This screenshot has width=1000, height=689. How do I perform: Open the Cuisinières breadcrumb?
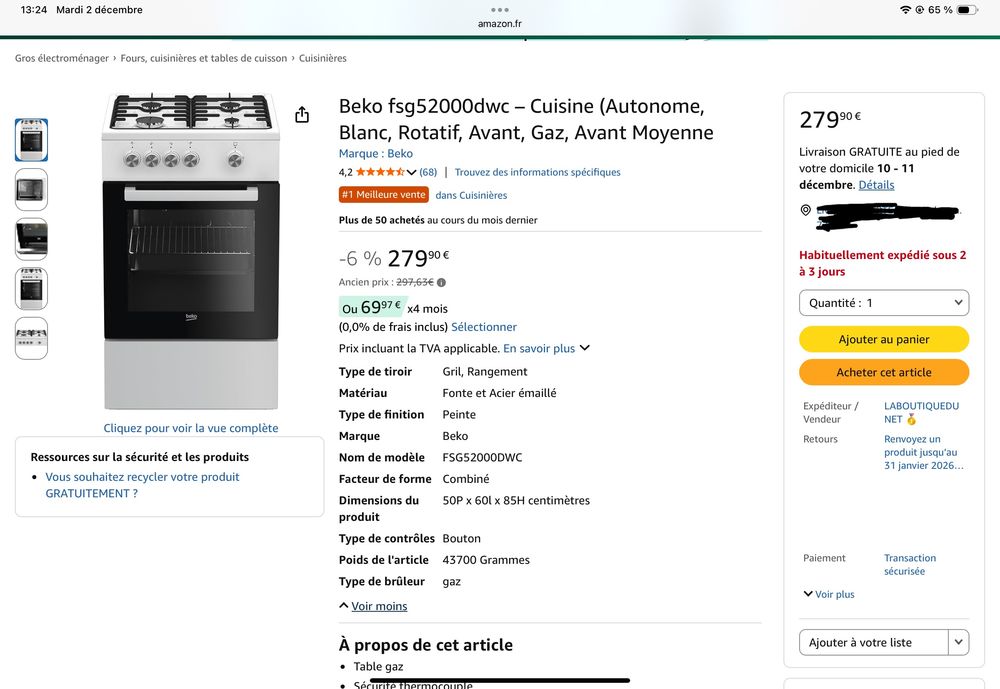click(323, 58)
